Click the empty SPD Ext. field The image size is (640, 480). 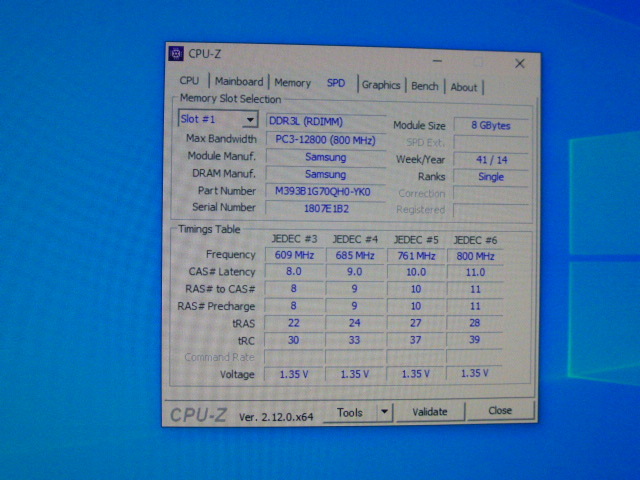[x=491, y=142]
